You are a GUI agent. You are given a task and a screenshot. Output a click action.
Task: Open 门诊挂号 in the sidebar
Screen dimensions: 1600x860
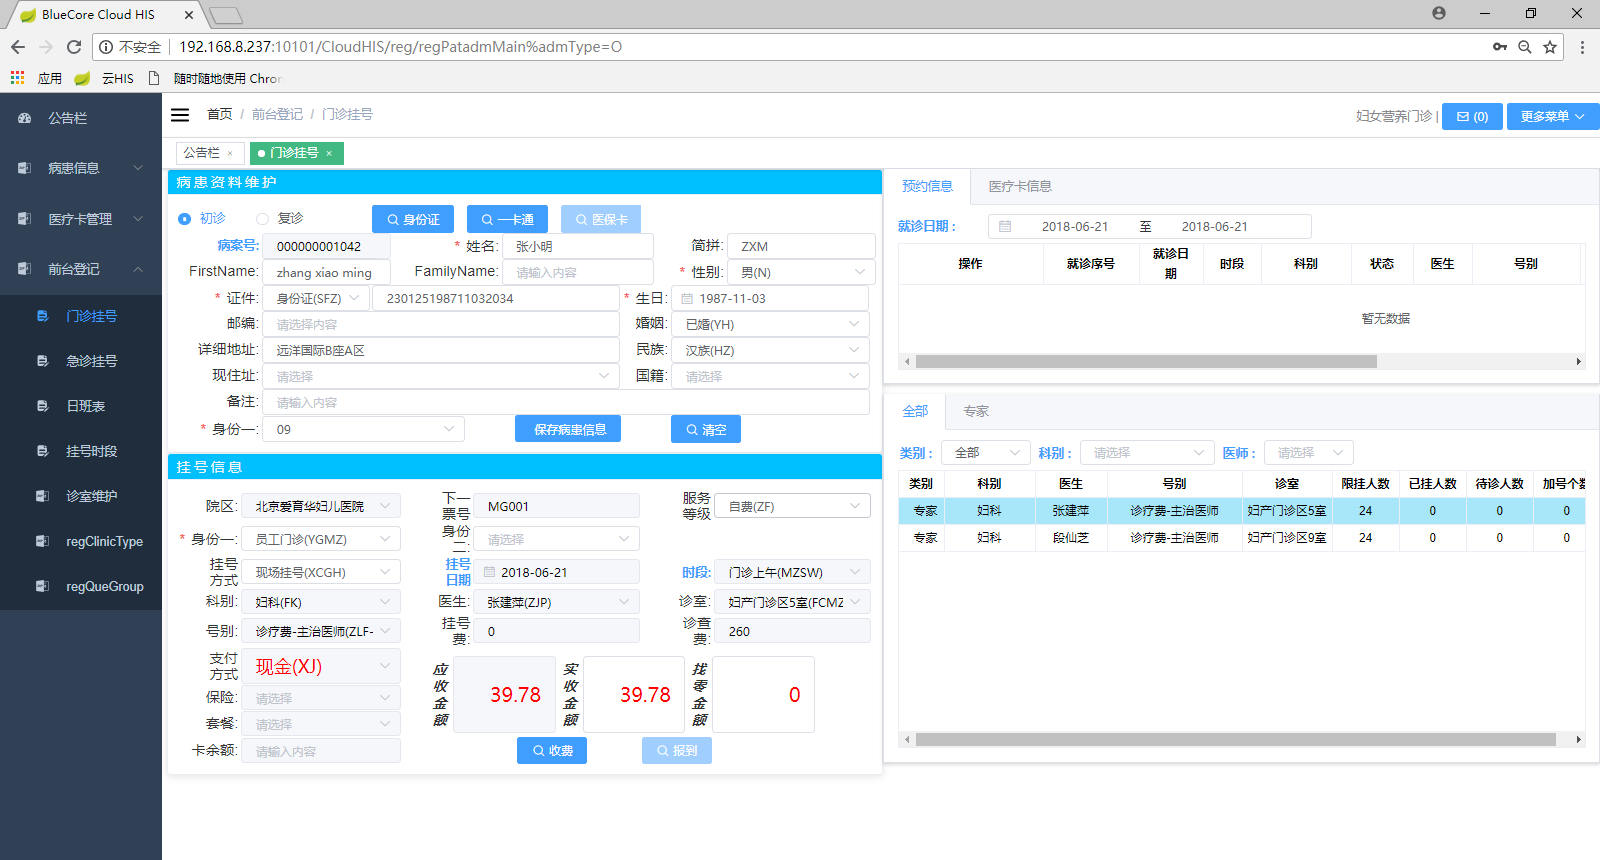[x=81, y=316]
